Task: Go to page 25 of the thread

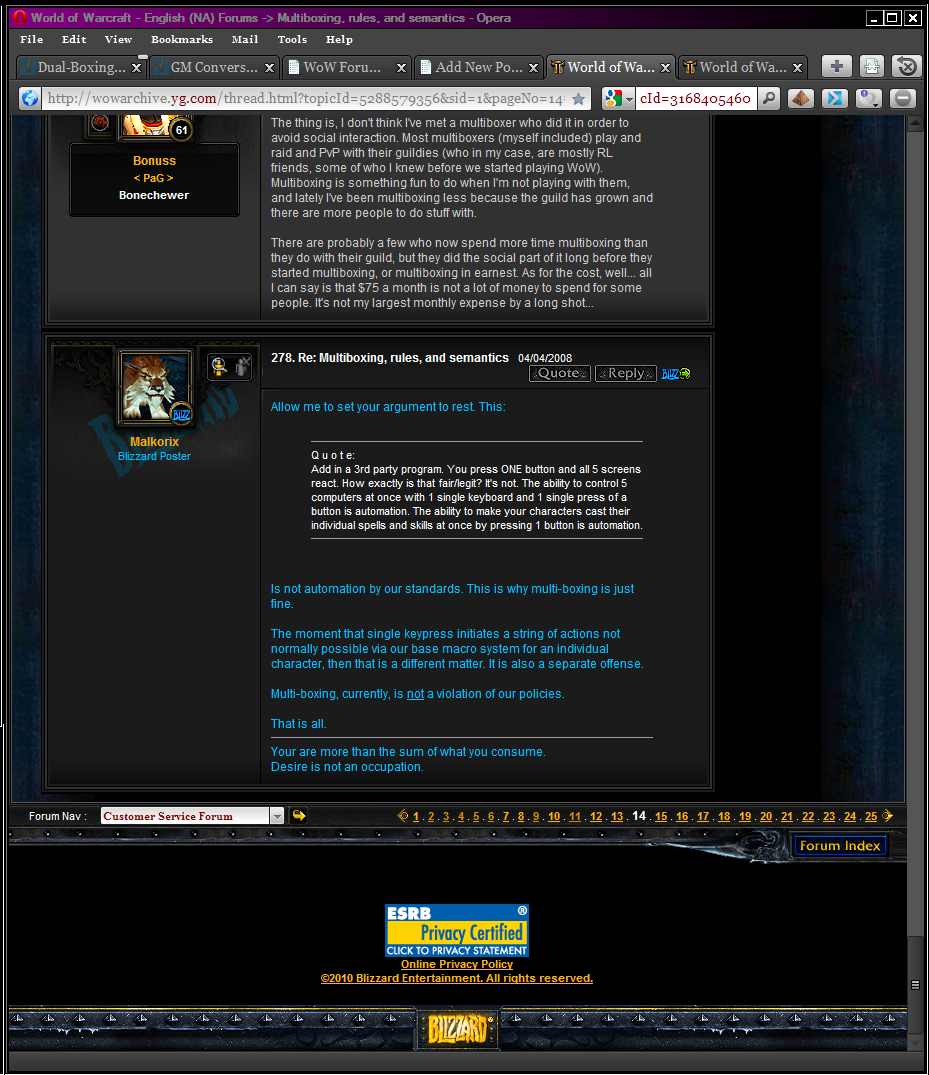Action: click(x=871, y=817)
